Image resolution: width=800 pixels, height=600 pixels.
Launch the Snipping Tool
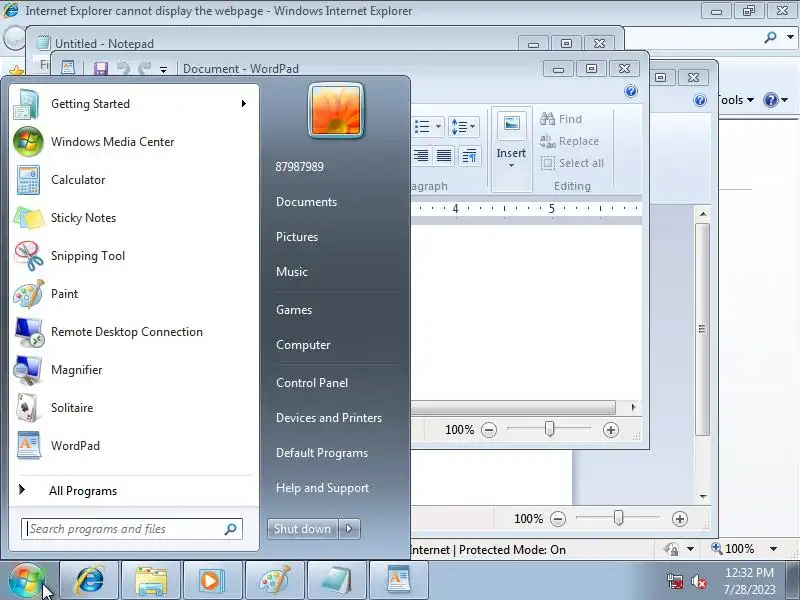point(133,256)
